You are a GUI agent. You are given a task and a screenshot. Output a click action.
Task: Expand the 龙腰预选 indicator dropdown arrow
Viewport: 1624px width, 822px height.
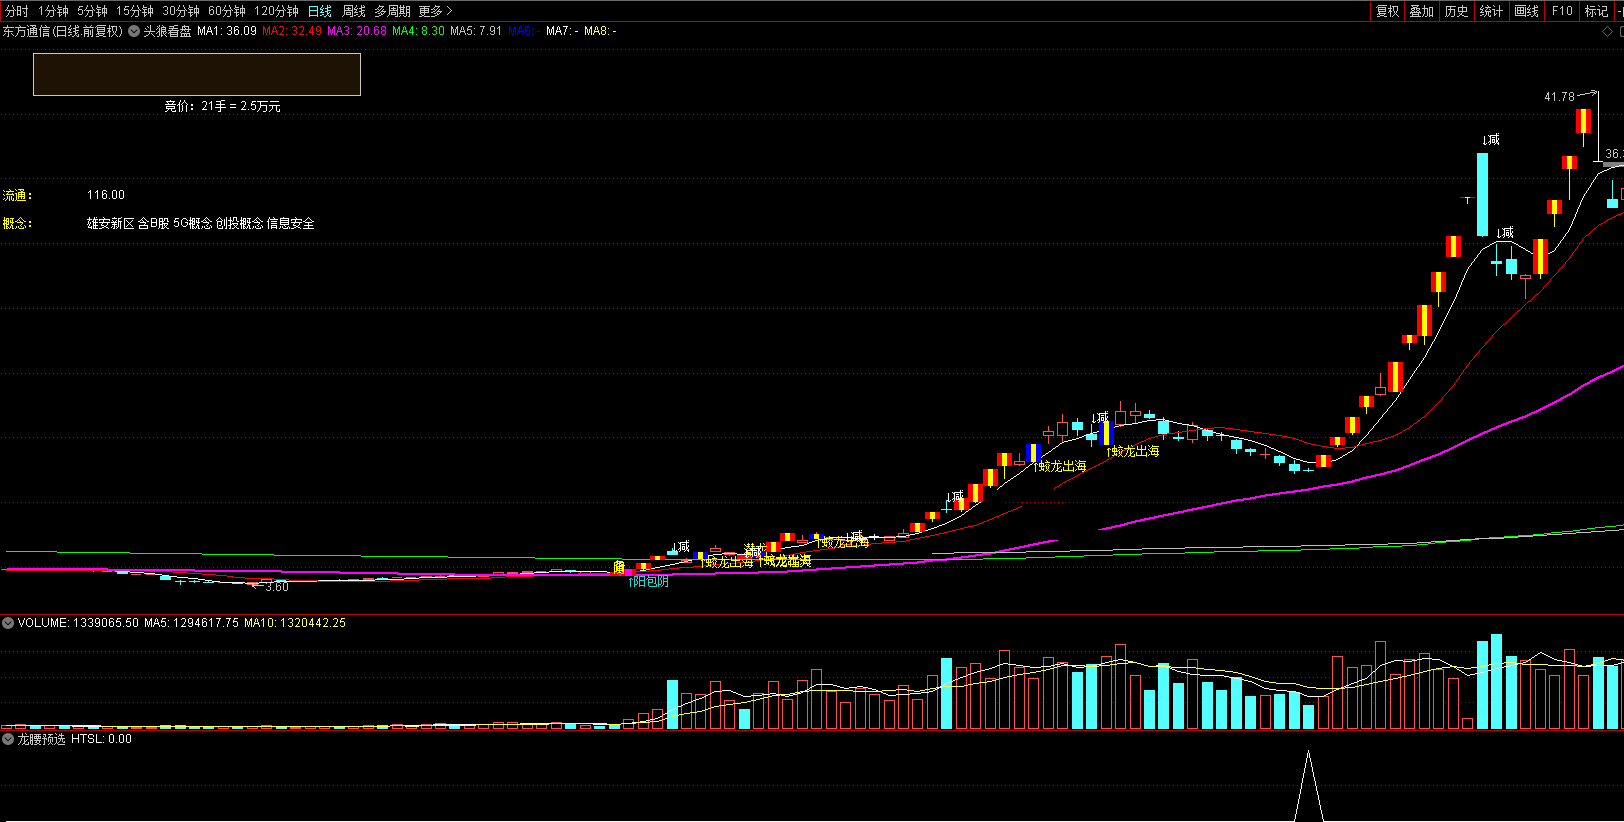8,739
